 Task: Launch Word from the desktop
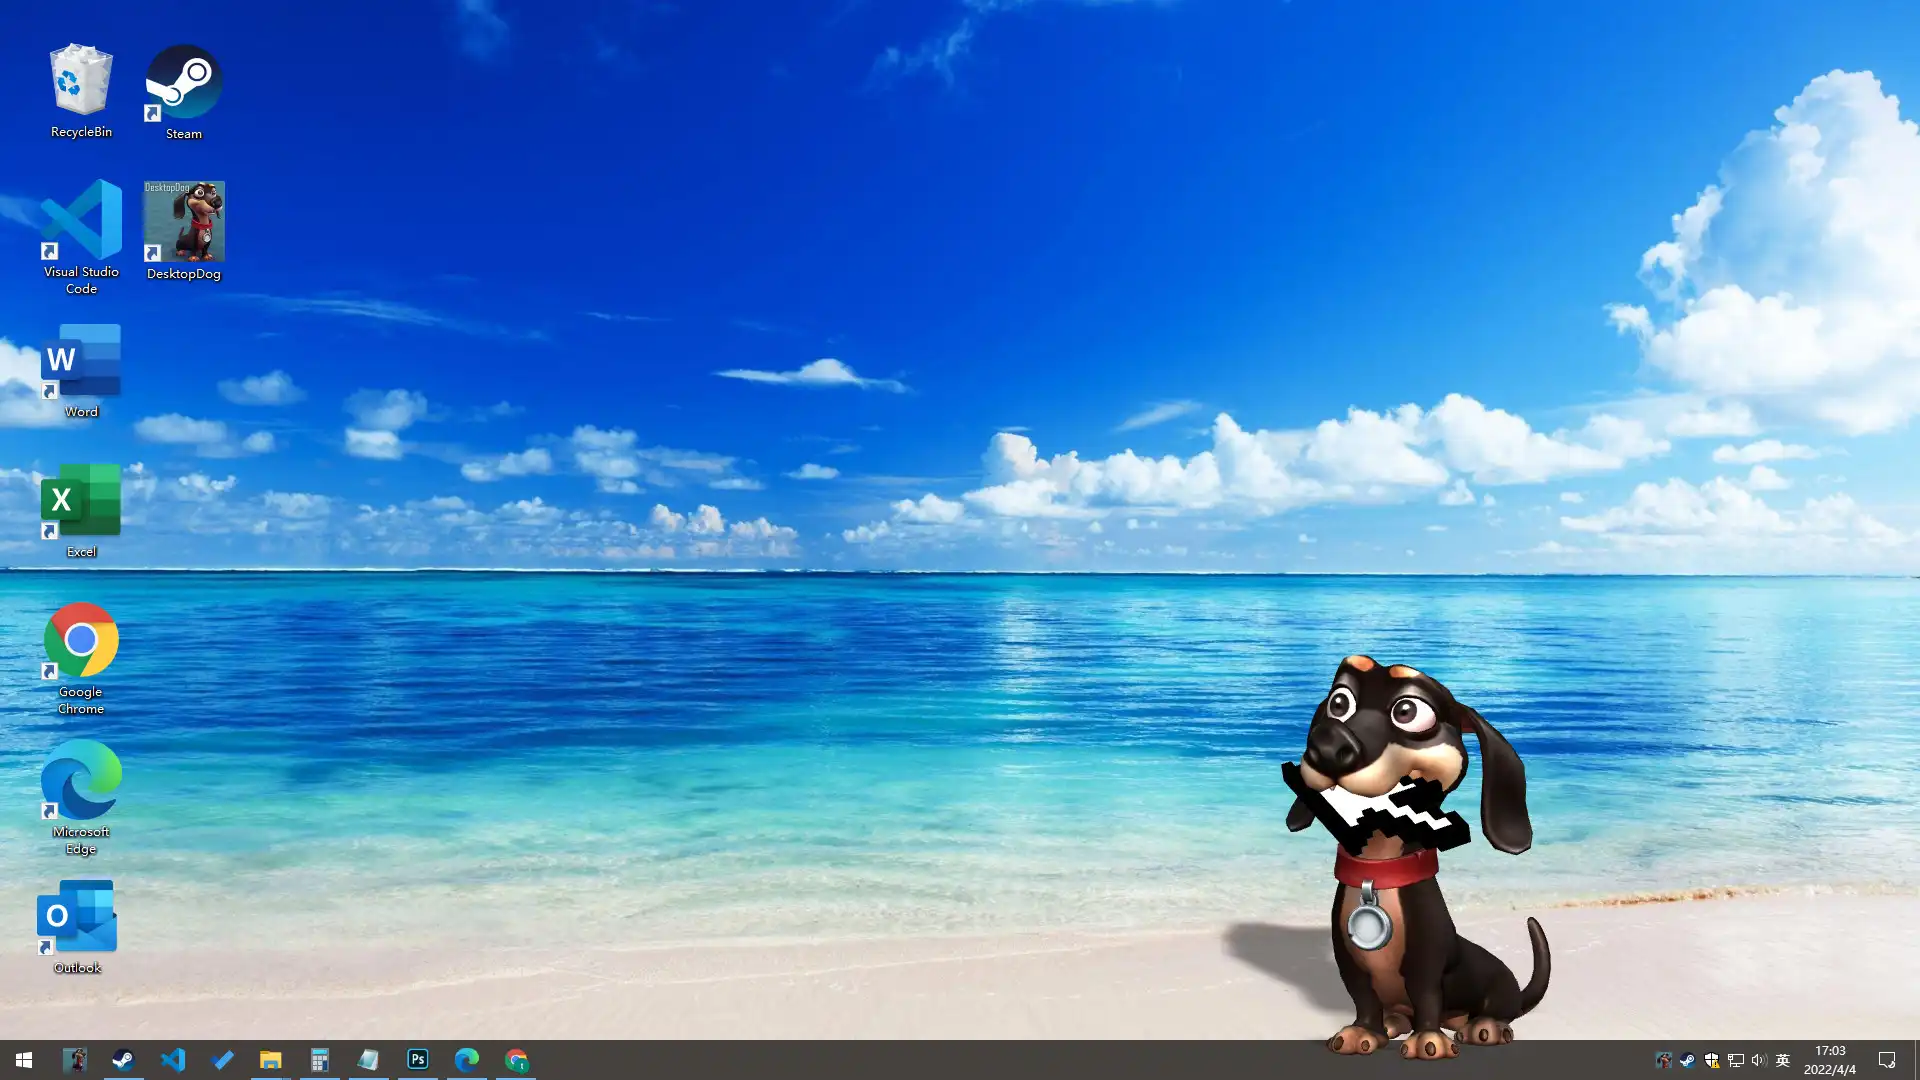pos(80,362)
